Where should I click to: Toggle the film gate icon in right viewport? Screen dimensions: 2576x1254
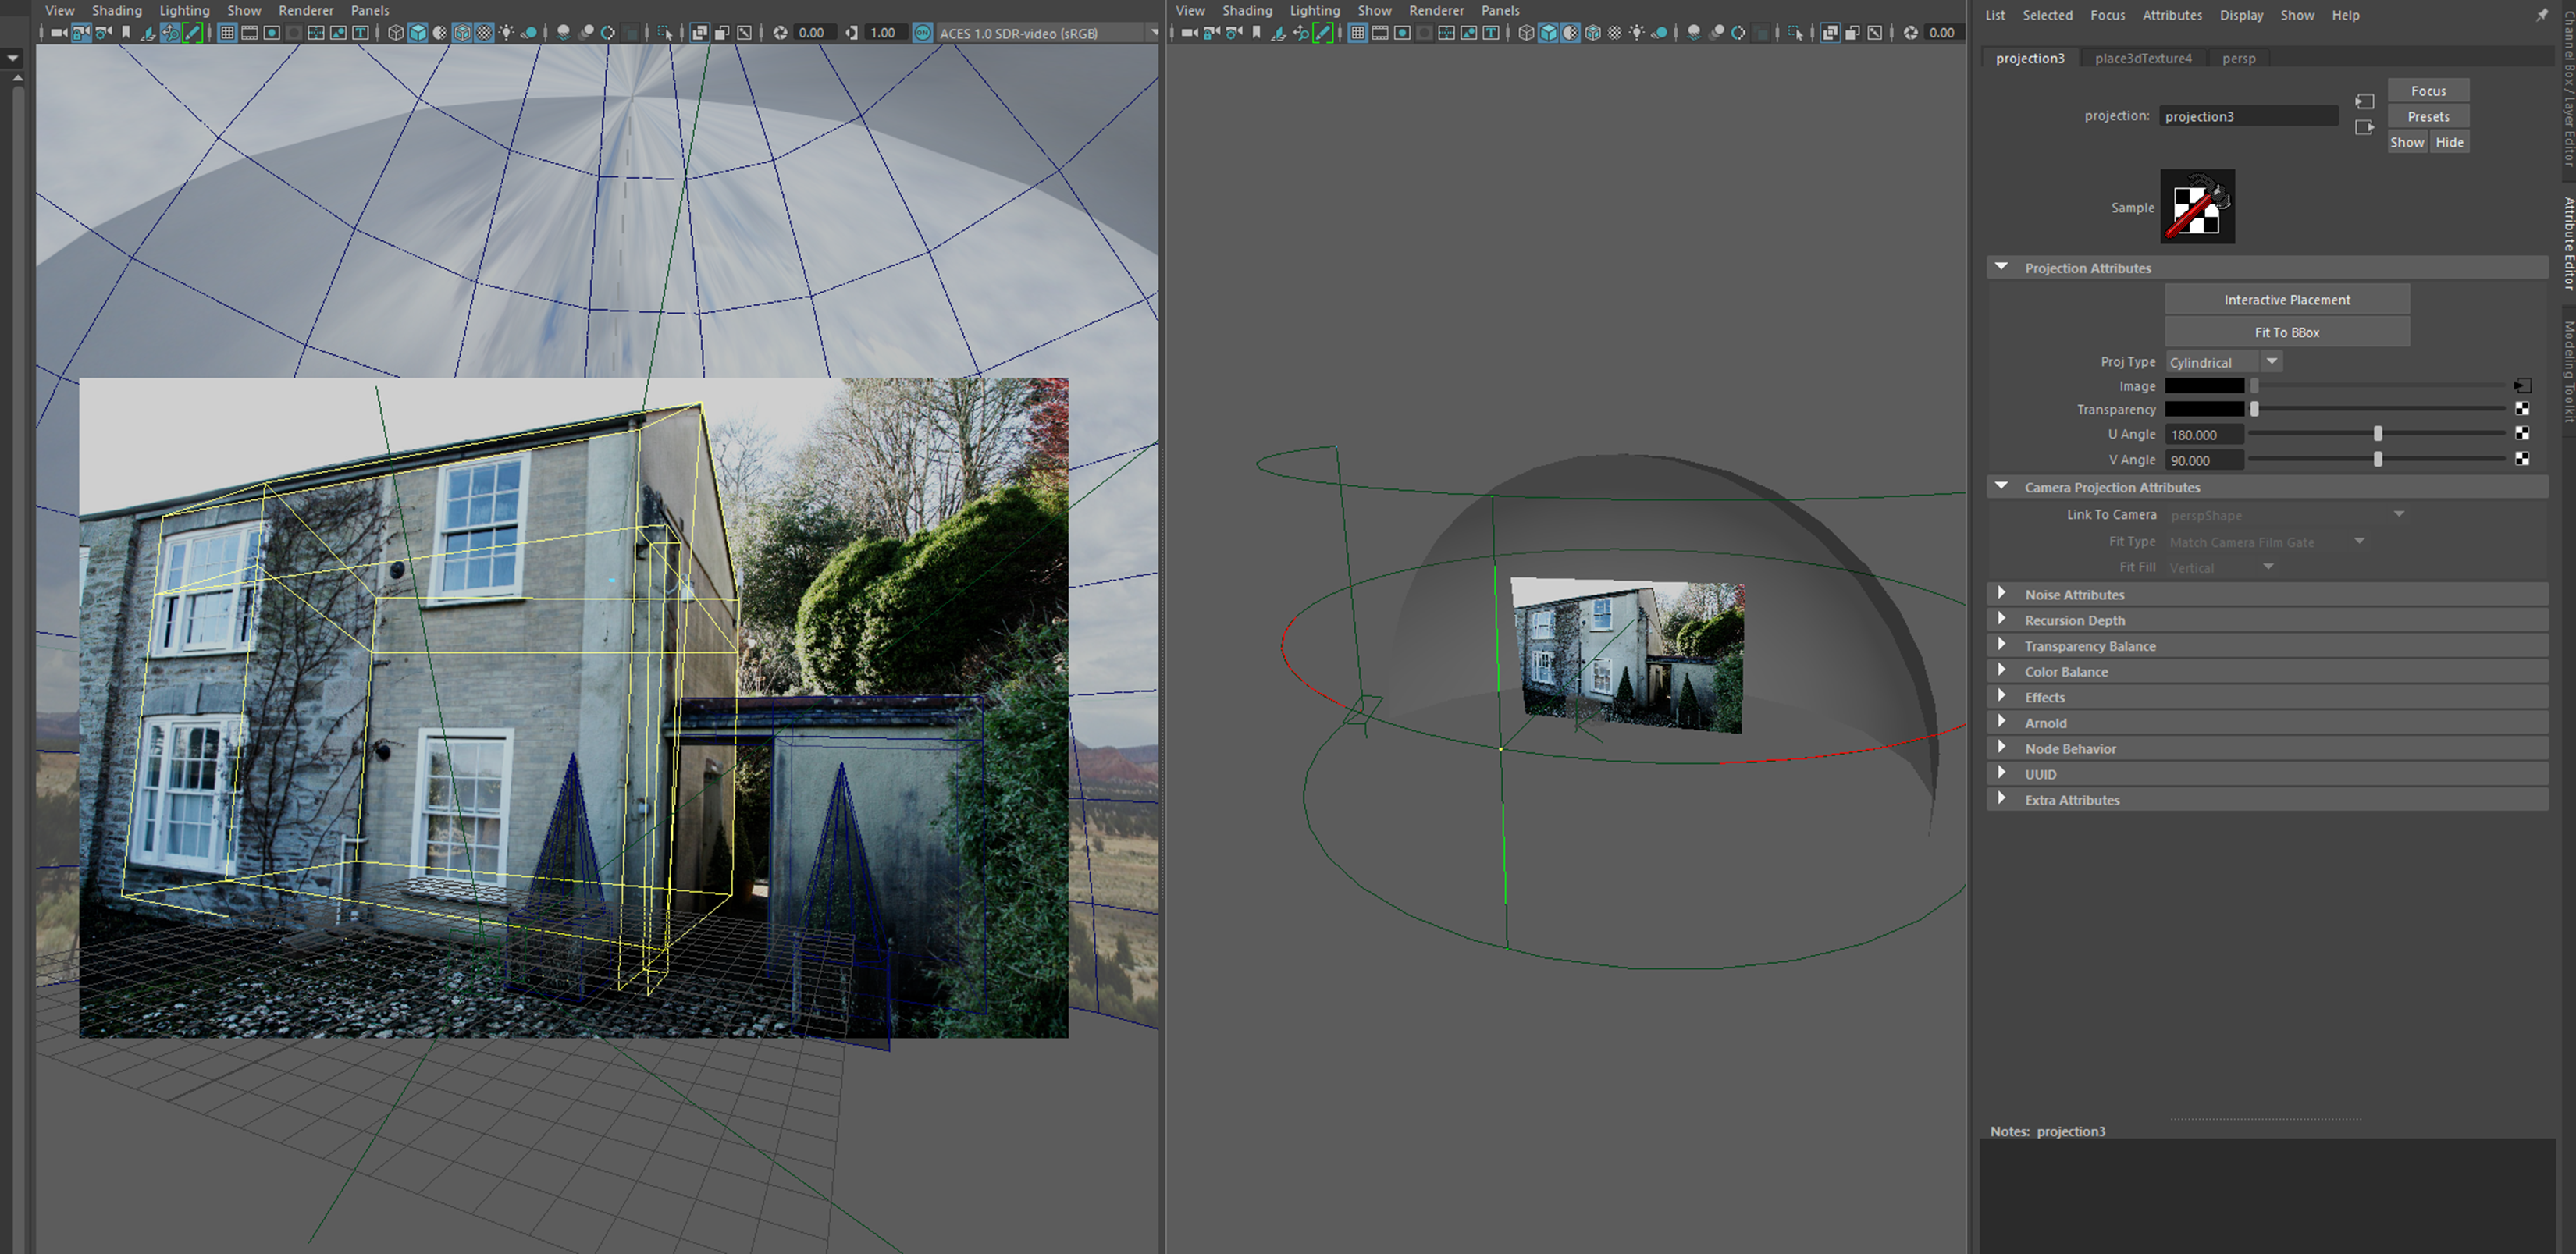click(x=1380, y=33)
